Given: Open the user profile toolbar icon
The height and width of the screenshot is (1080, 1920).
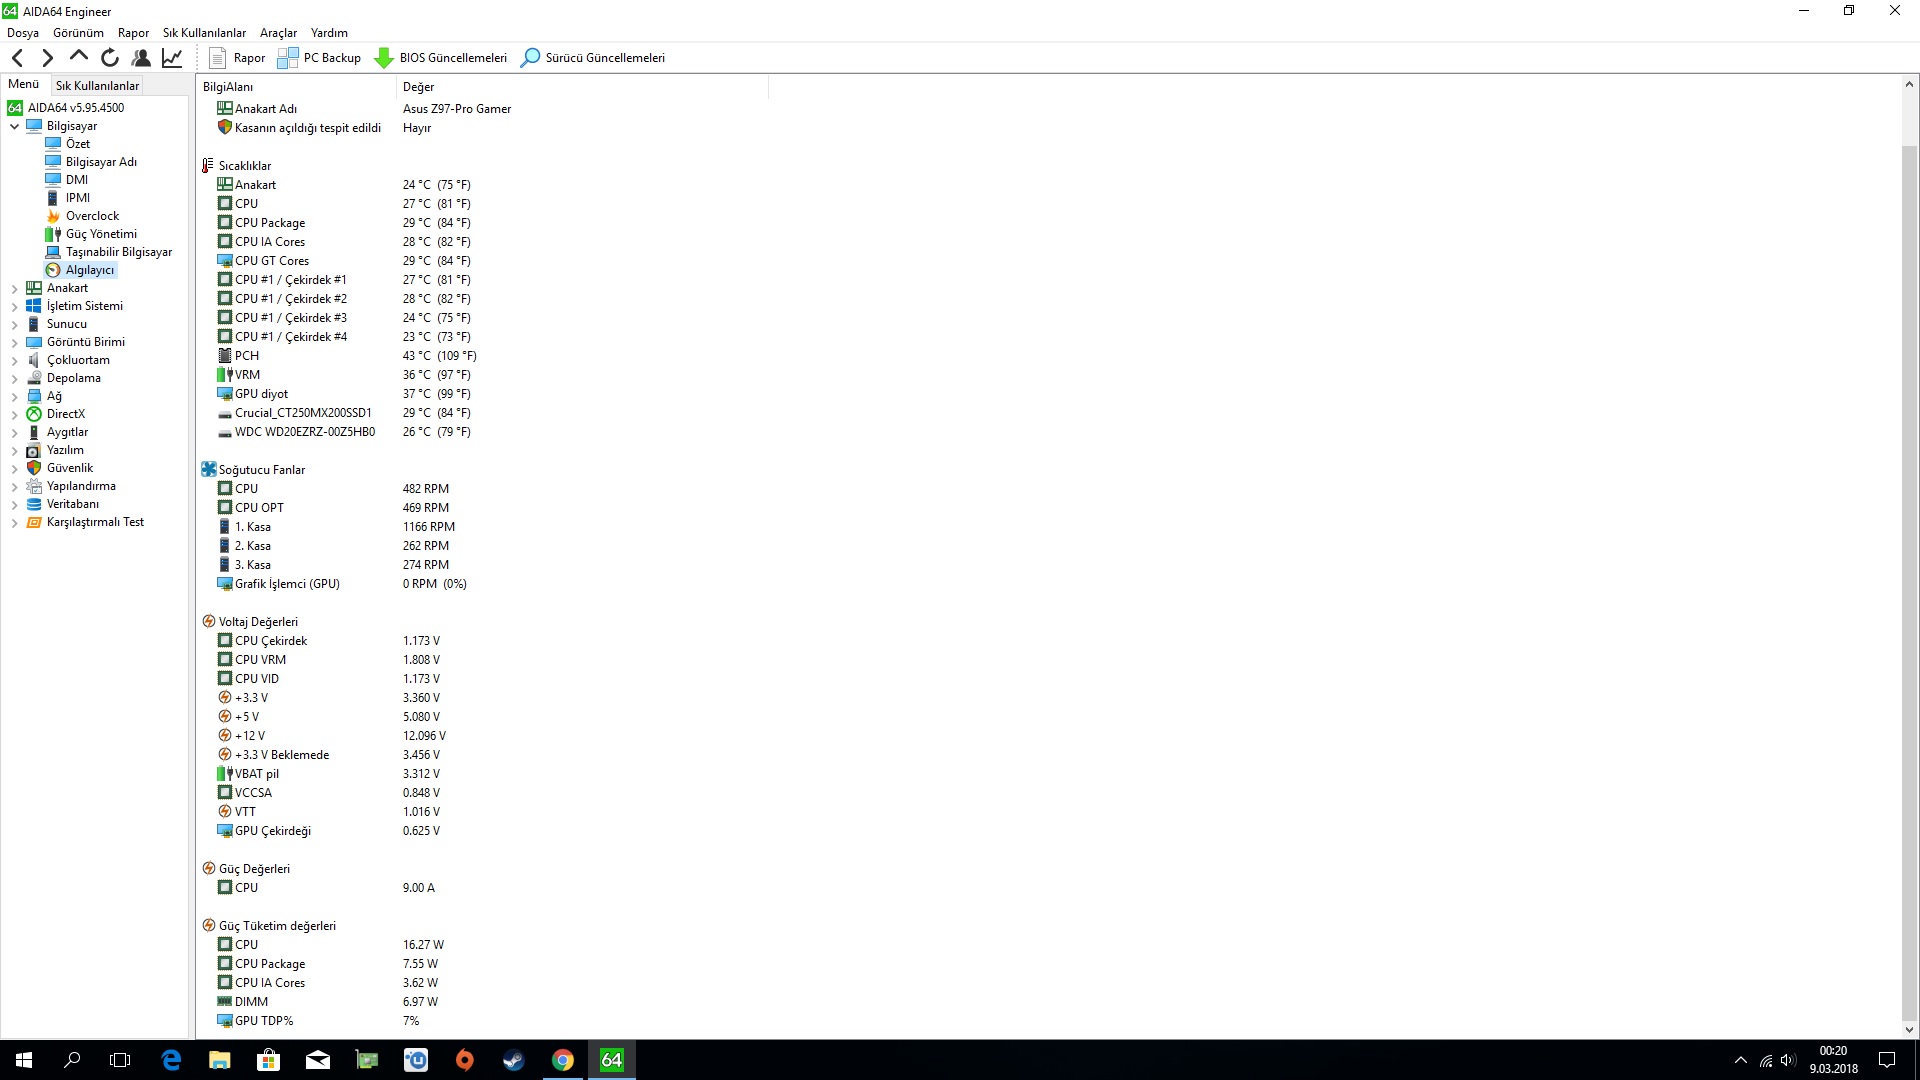Looking at the screenshot, I should (141, 58).
